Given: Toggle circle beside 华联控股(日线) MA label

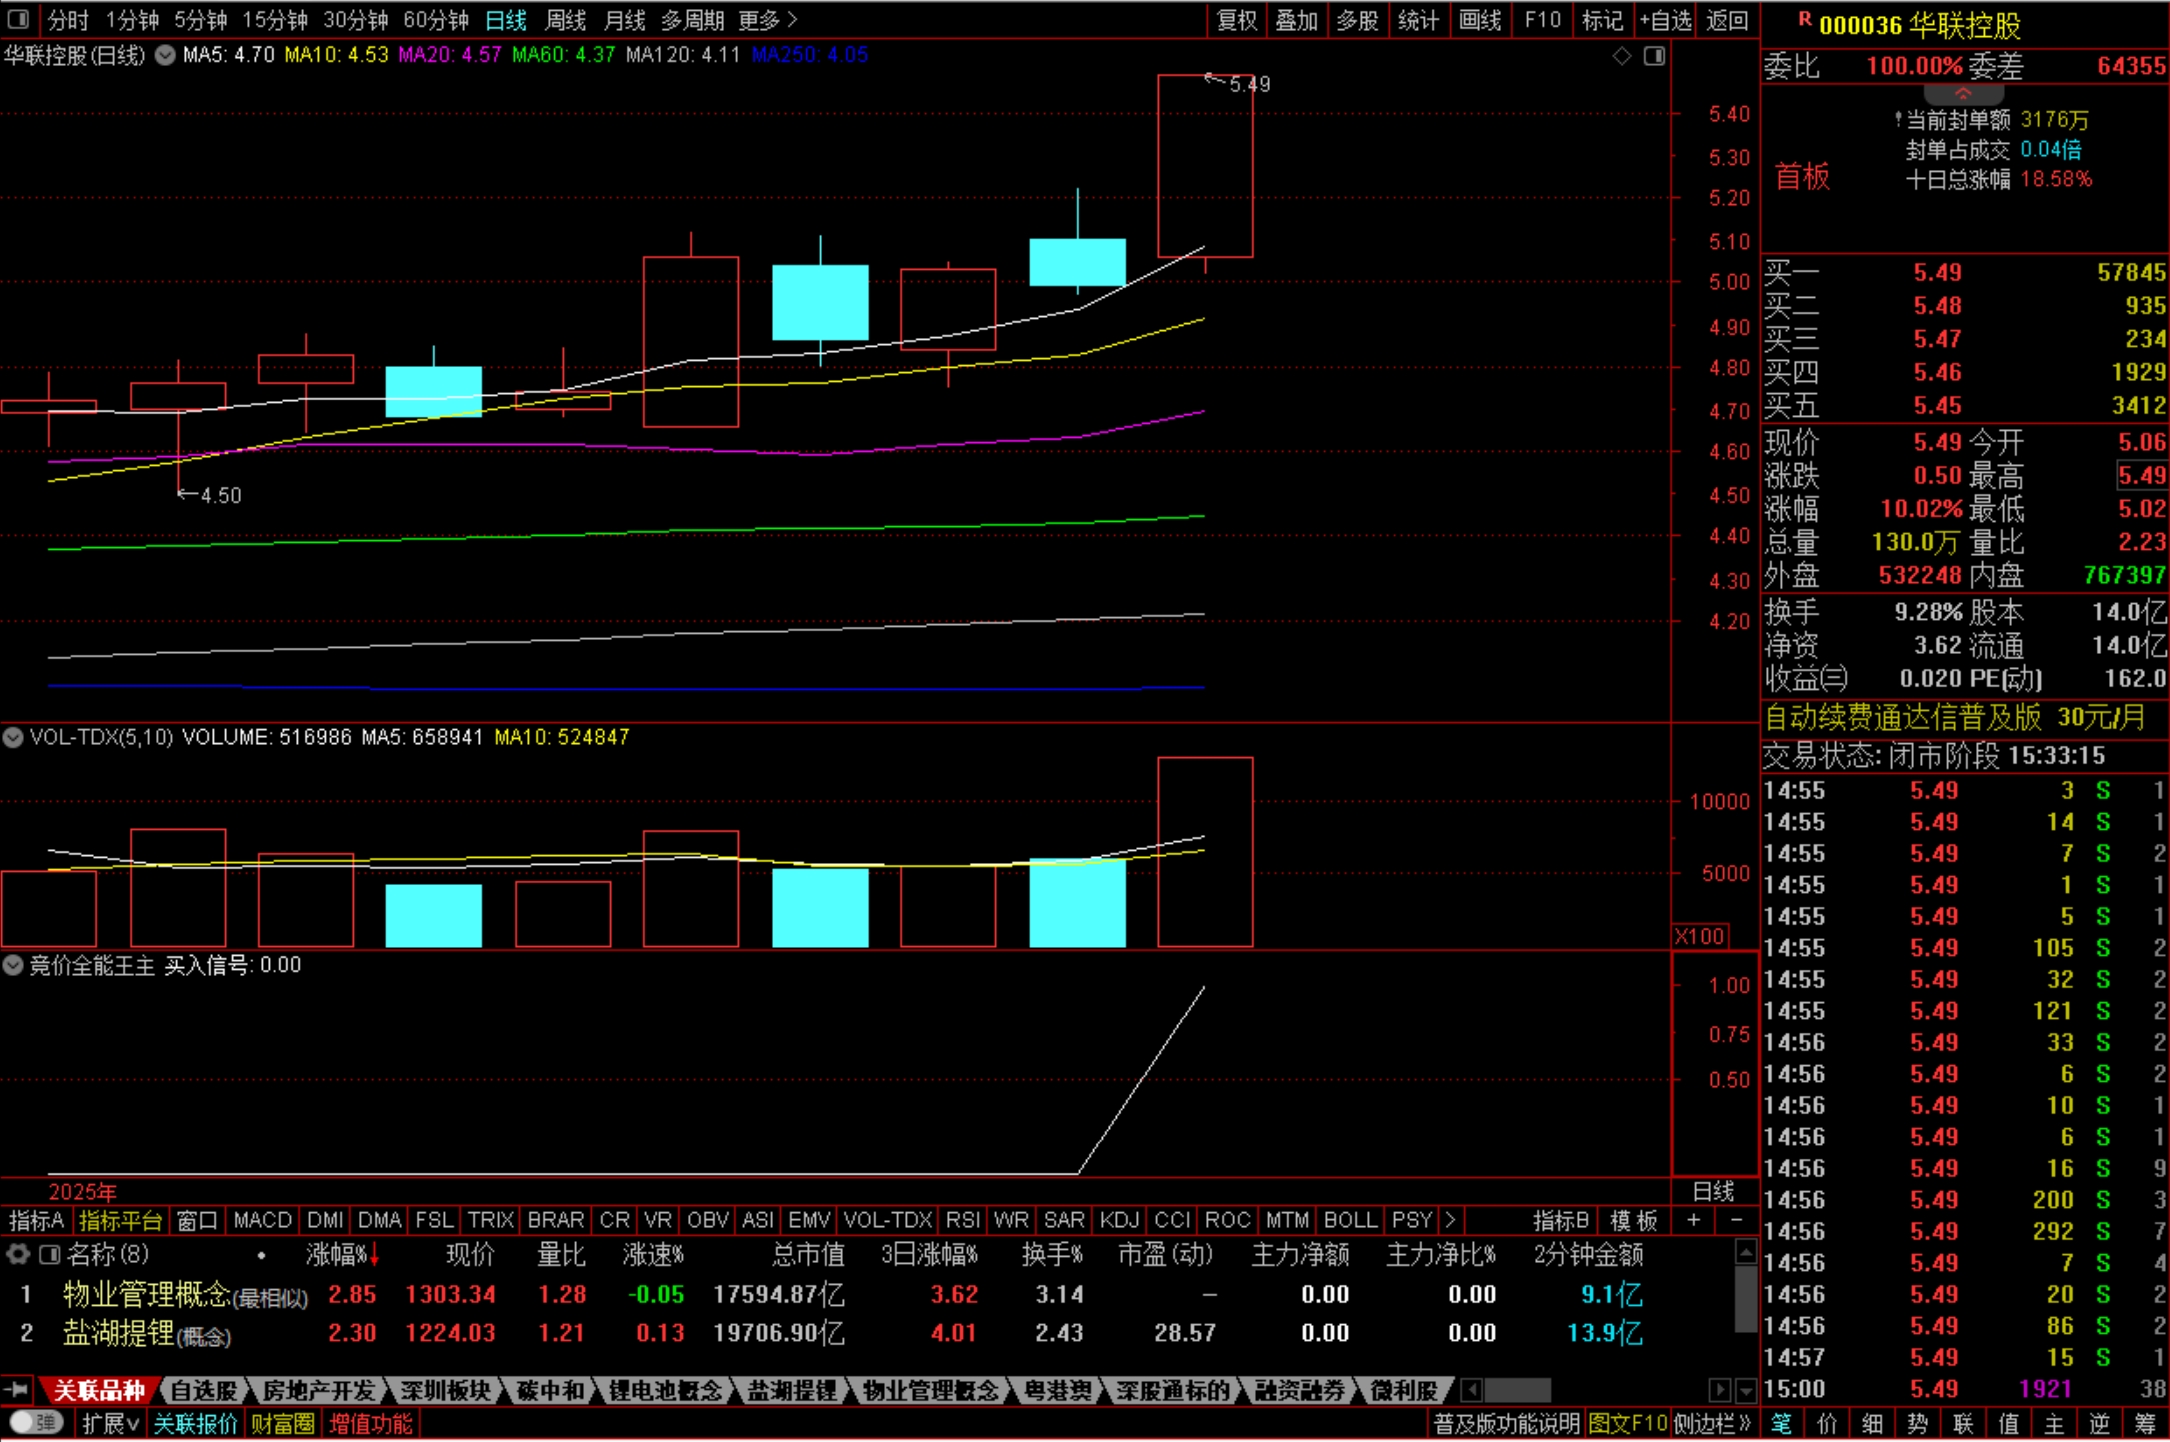Looking at the screenshot, I should click(x=165, y=55).
